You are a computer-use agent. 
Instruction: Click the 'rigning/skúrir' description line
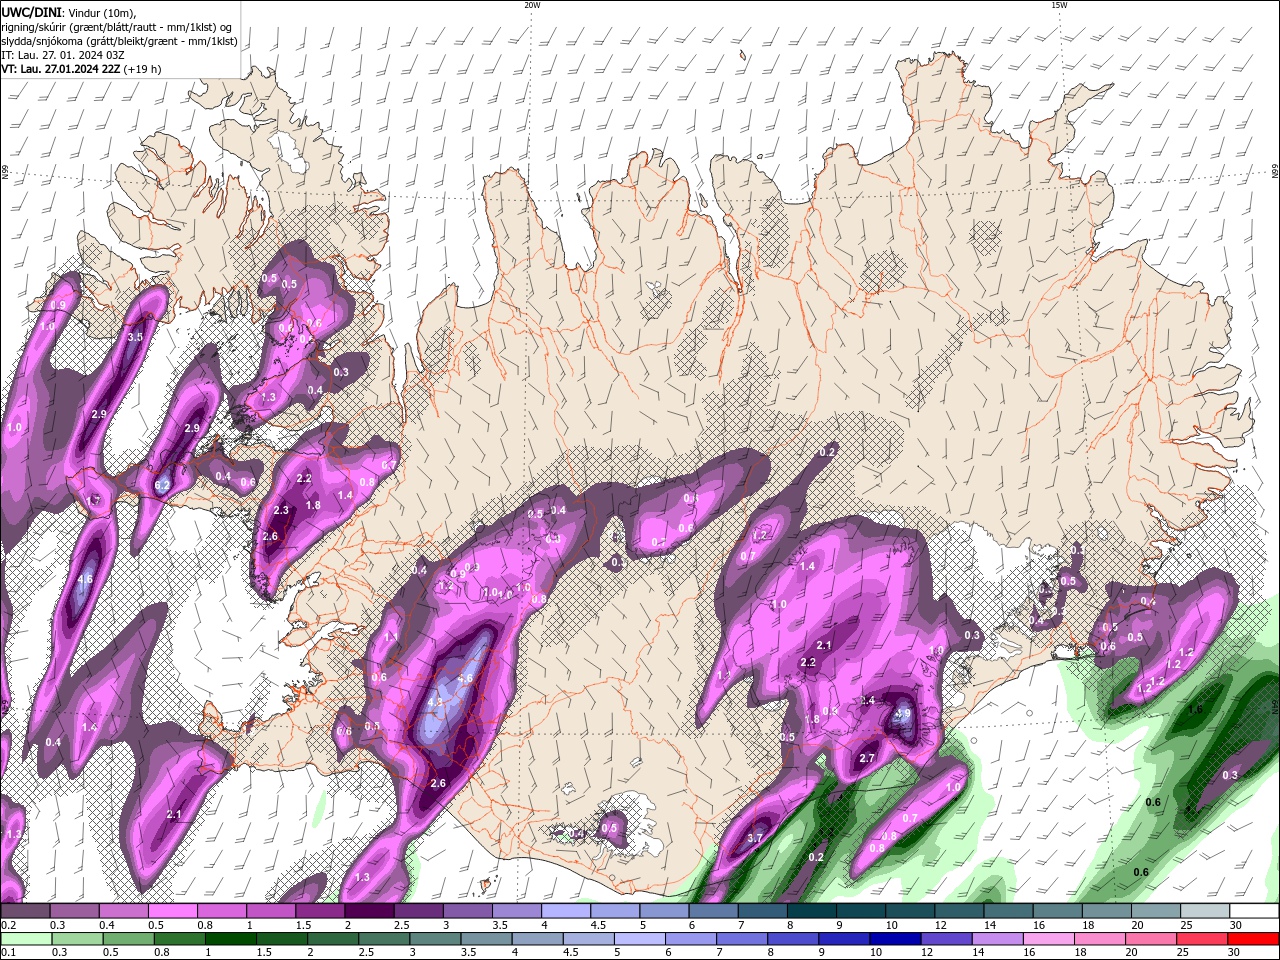[x=117, y=26]
